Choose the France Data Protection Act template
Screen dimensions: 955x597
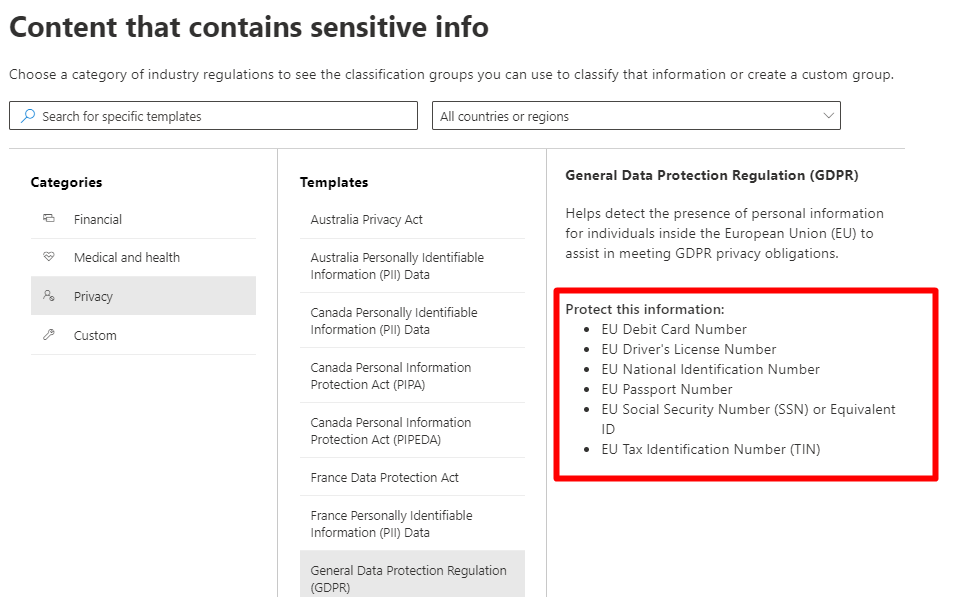[385, 477]
